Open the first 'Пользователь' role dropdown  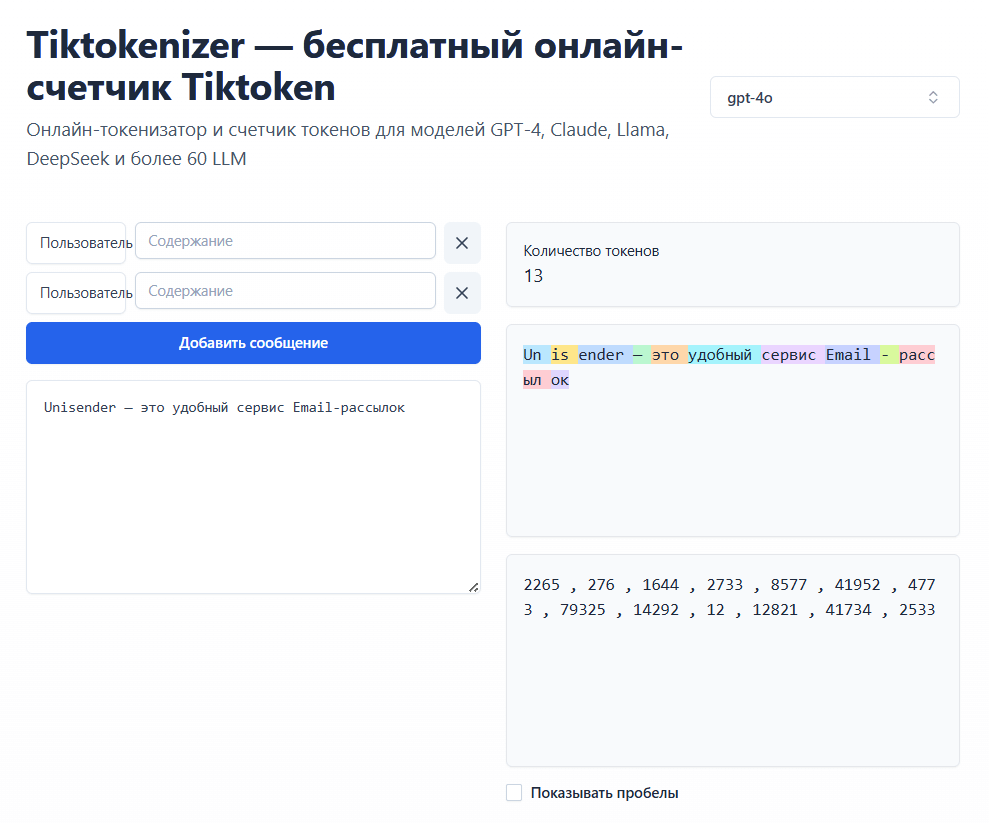click(x=76, y=242)
